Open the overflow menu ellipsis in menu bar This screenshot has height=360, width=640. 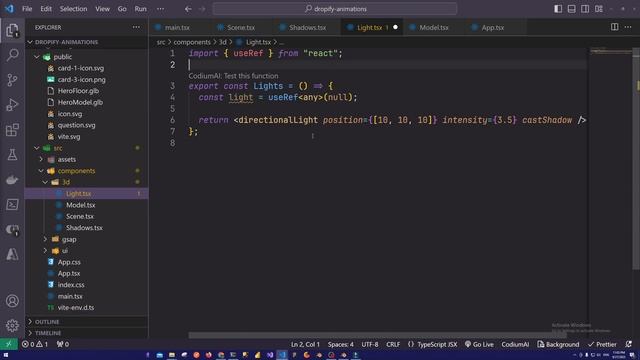click(160, 9)
